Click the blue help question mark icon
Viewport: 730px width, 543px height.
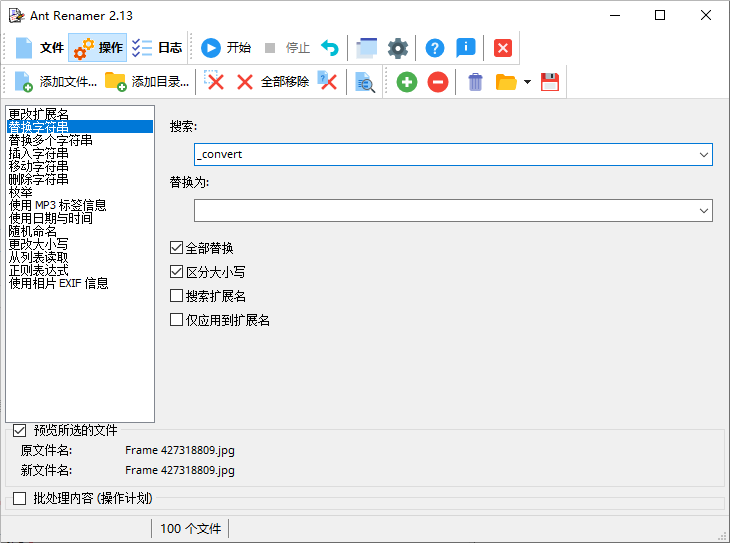[435, 48]
